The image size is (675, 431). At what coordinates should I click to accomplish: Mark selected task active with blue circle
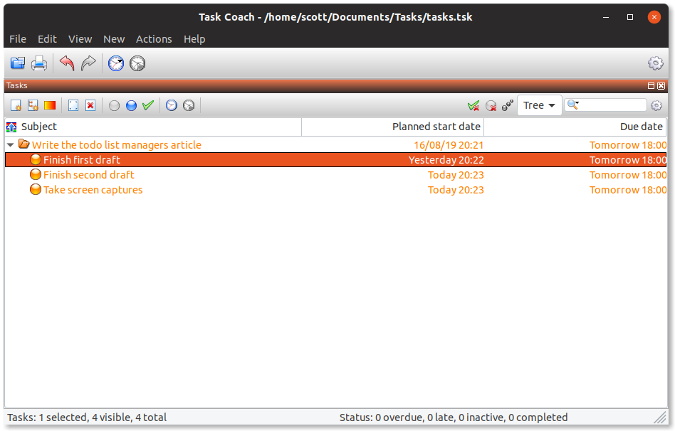coord(131,105)
